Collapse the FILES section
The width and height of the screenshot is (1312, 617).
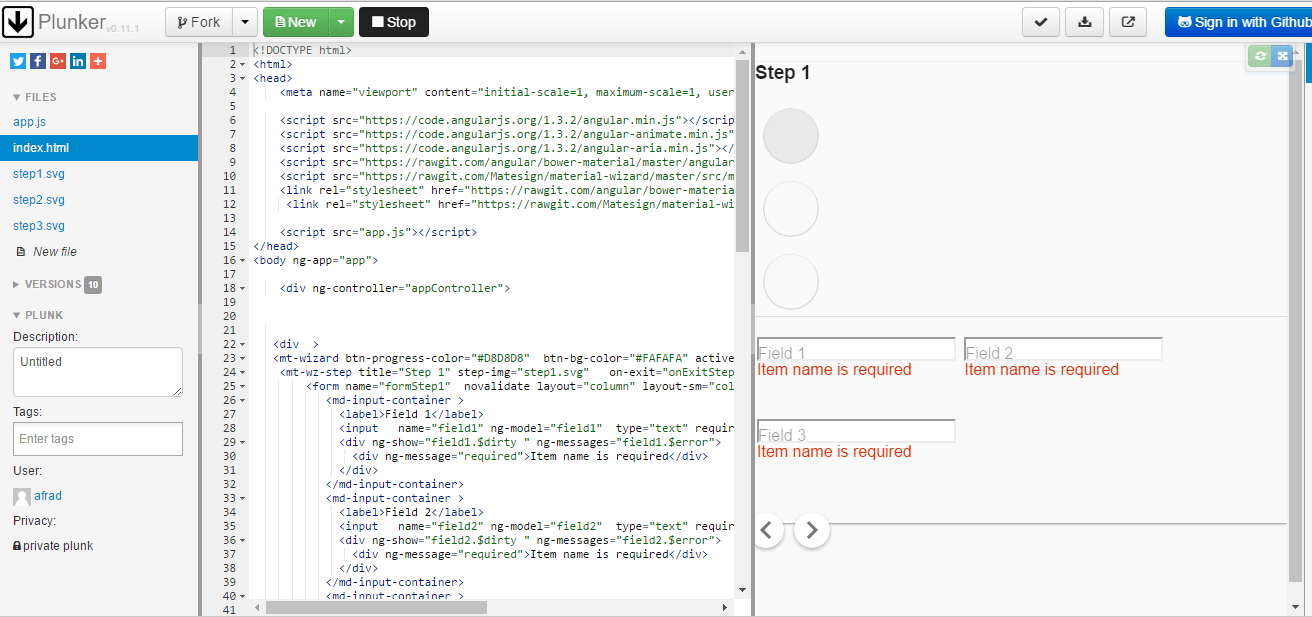(x=34, y=97)
